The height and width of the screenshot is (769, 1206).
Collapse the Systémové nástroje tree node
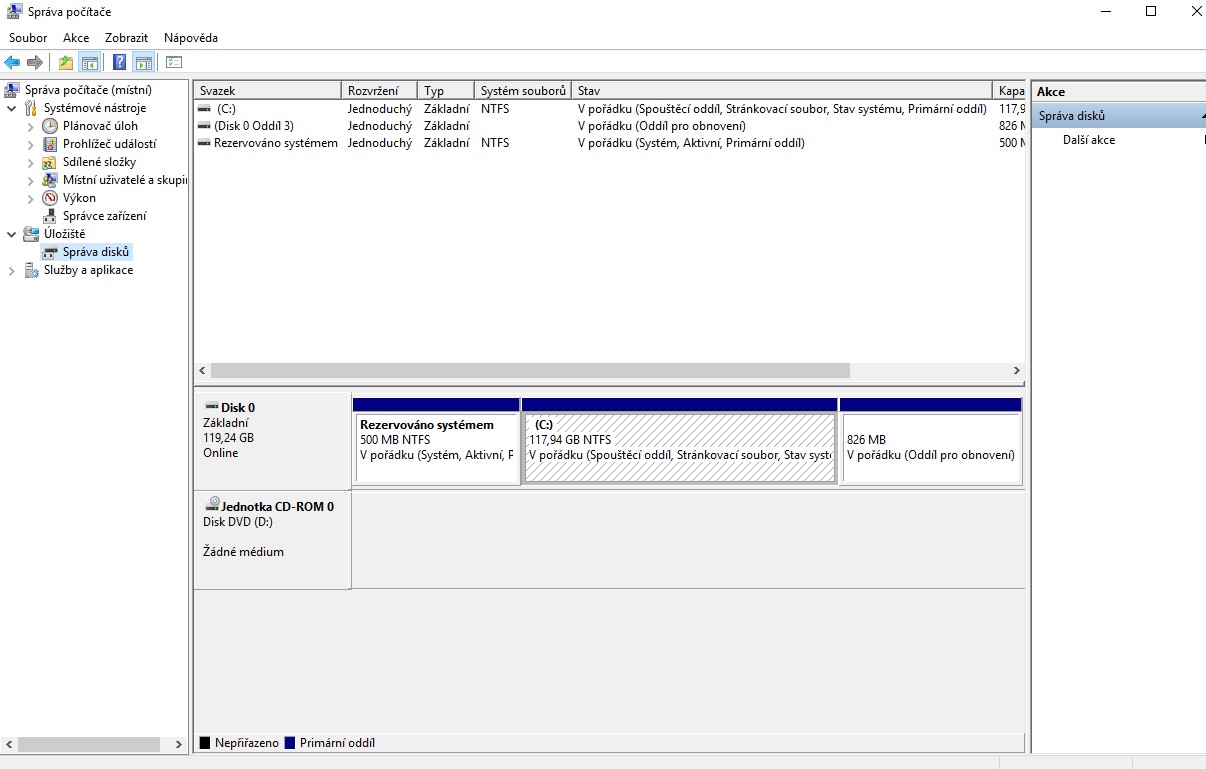pyautogui.click(x=12, y=108)
